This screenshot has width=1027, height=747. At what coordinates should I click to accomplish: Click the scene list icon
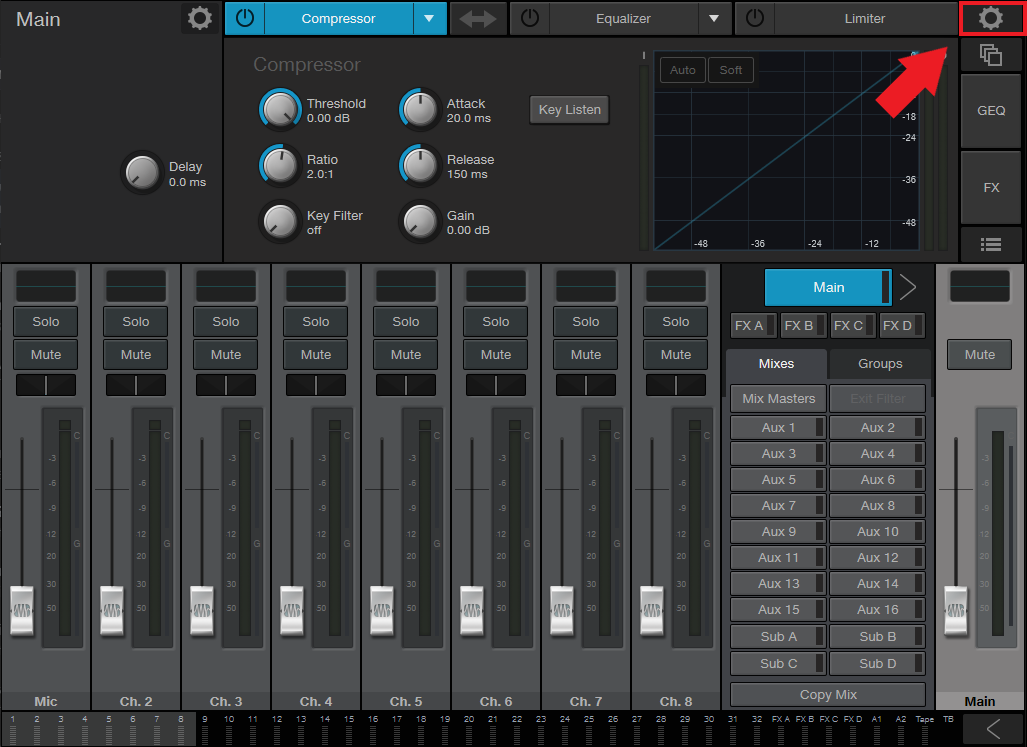point(990,244)
